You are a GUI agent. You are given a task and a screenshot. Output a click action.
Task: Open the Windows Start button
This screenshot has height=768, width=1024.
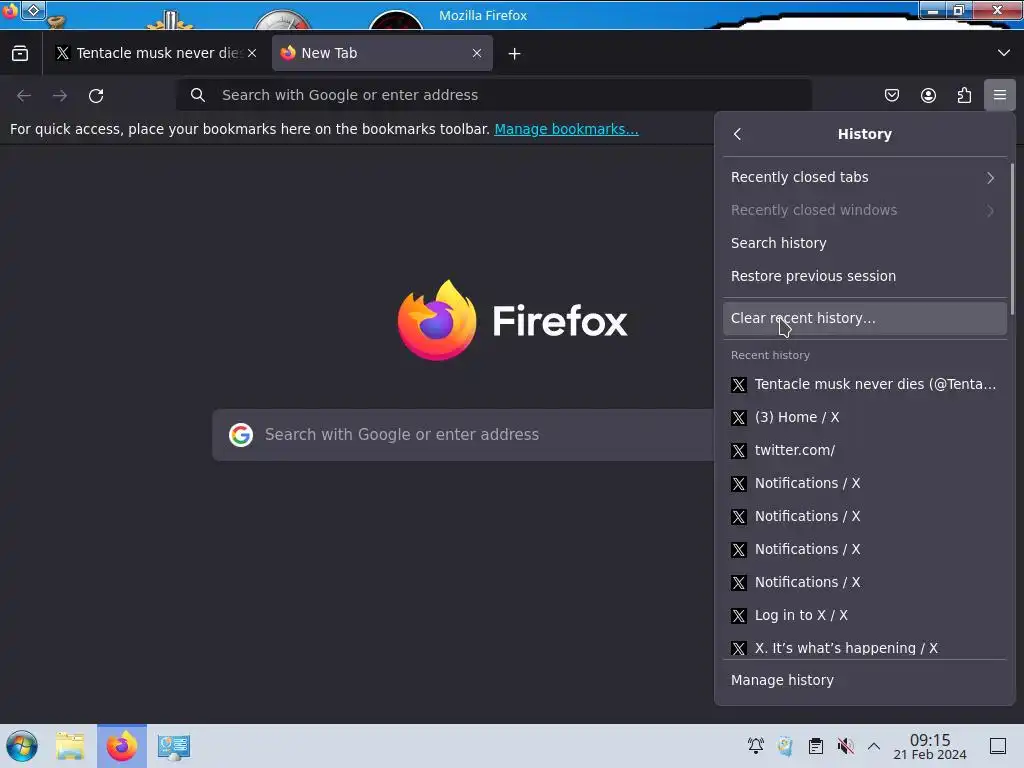tap(22, 746)
